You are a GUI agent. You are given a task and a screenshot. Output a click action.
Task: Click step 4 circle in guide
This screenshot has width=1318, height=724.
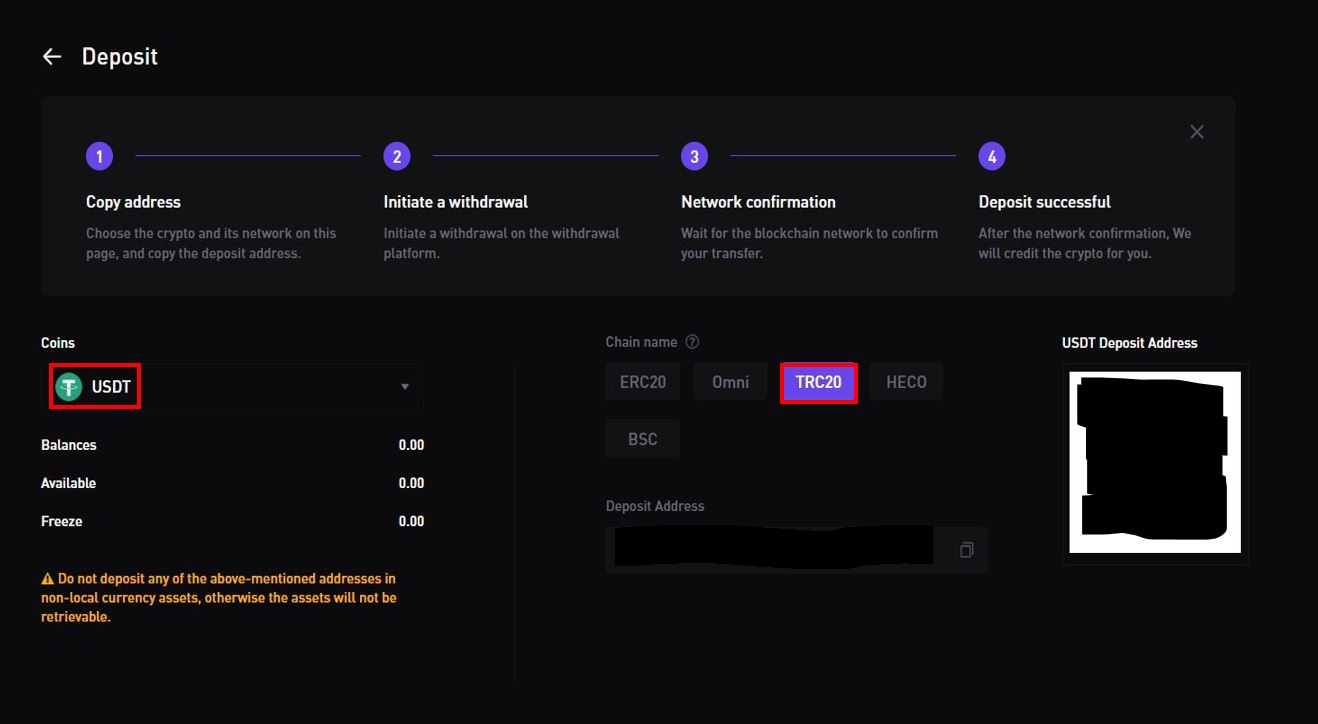(x=992, y=156)
